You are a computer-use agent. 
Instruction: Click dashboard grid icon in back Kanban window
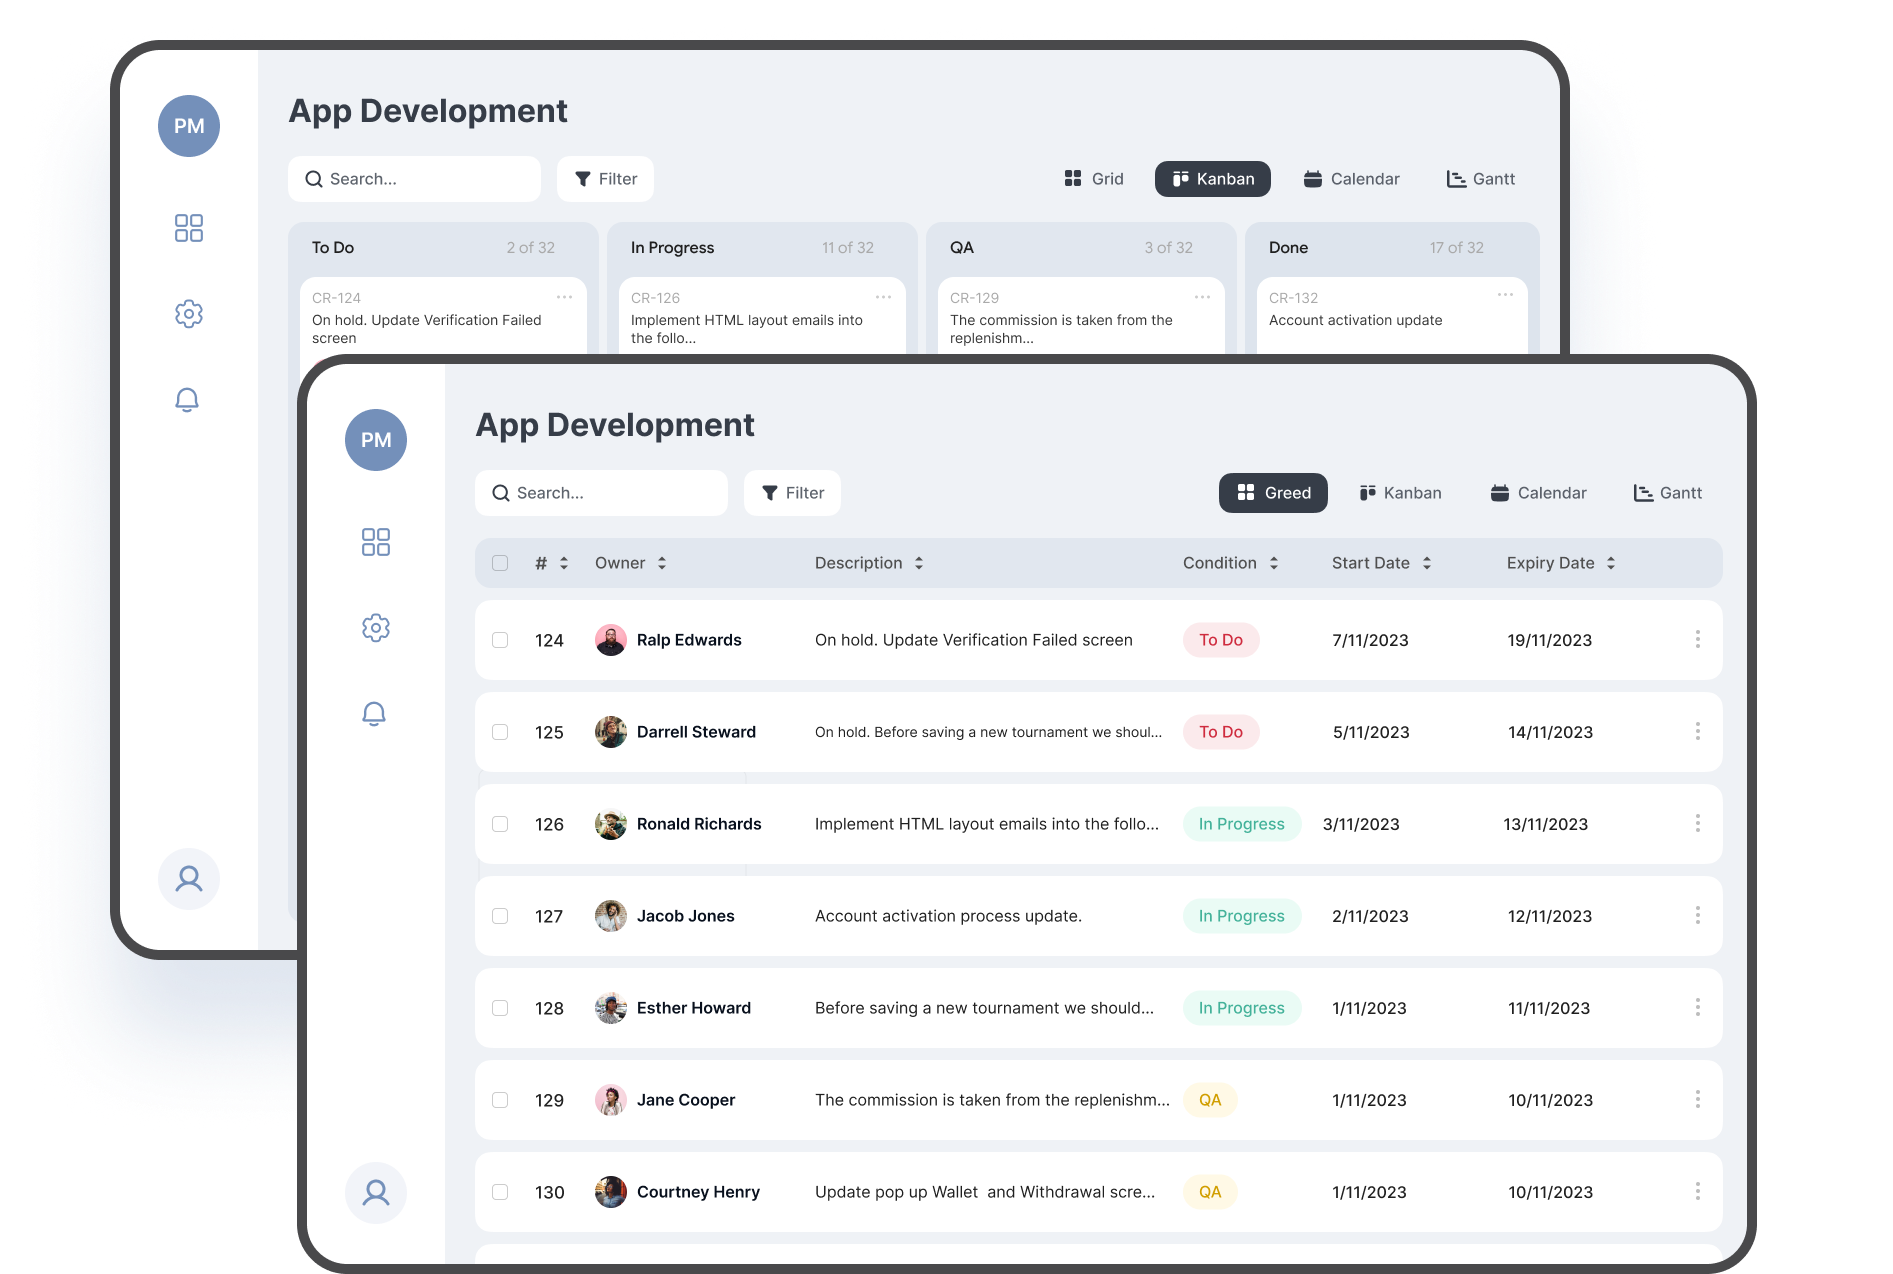pos(189,228)
